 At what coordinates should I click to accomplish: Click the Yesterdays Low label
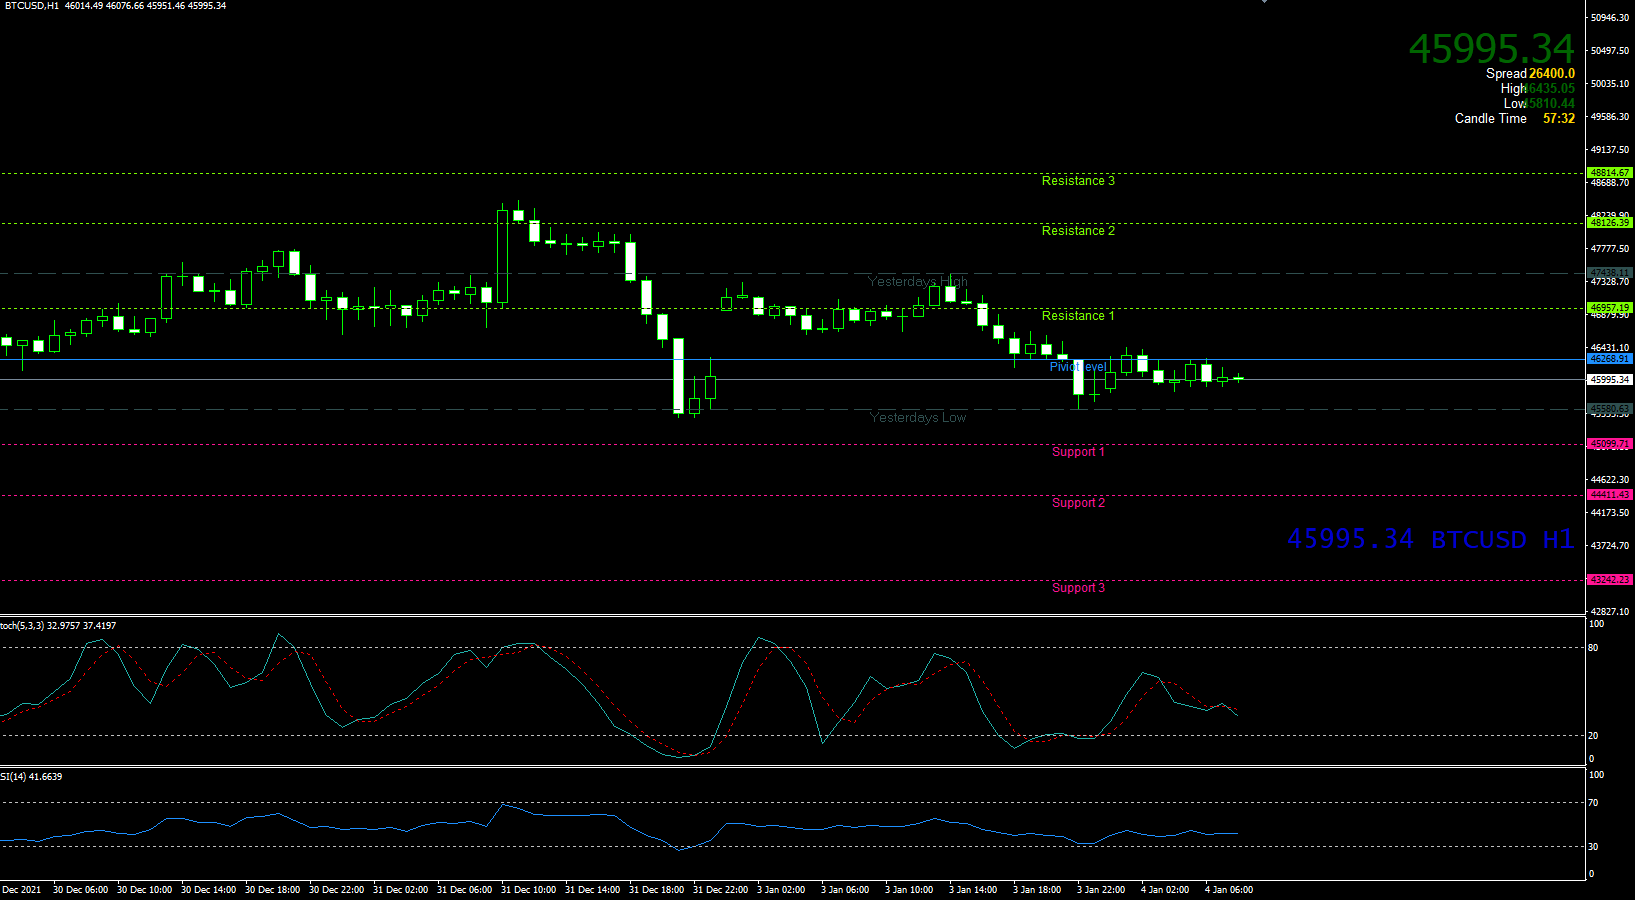917,418
